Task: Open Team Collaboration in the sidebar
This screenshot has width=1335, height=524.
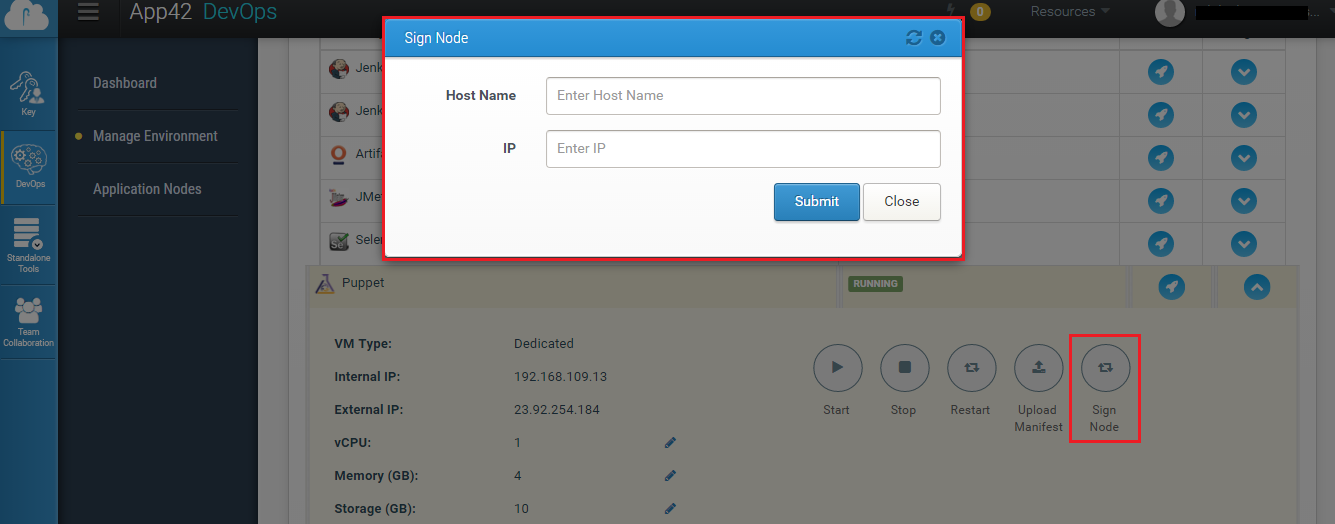Action: coord(28,322)
